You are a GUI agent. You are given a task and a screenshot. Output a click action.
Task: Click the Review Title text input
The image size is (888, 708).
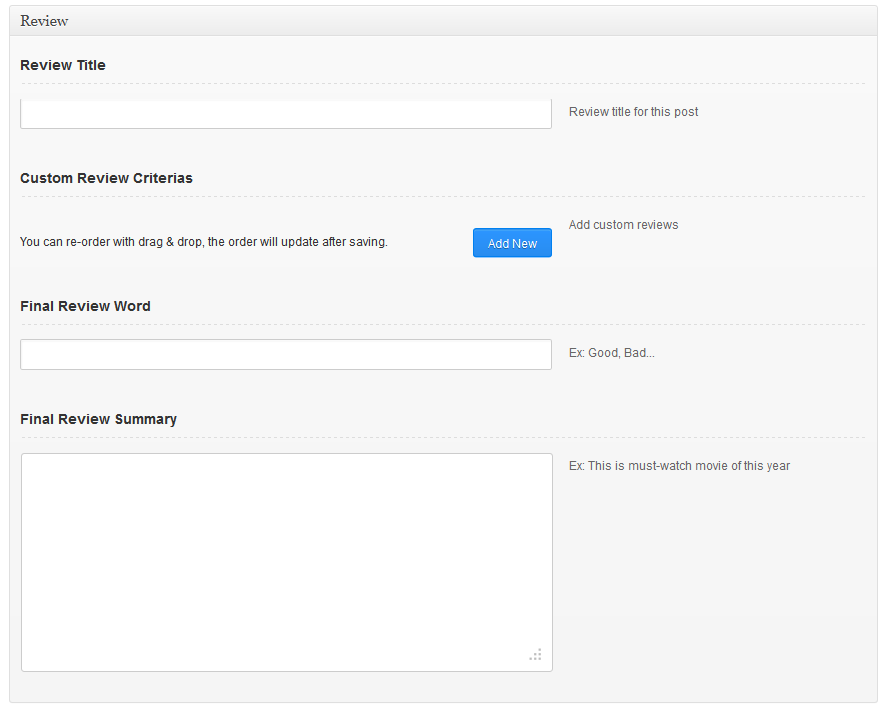tap(285, 114)
